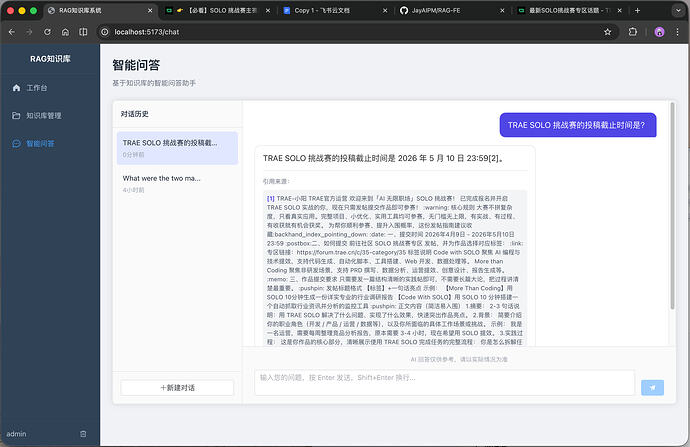Click the subtitle 基于知识库的智能问答助手
The height and width of the screenshot is (447, 690).
point(154,83)
